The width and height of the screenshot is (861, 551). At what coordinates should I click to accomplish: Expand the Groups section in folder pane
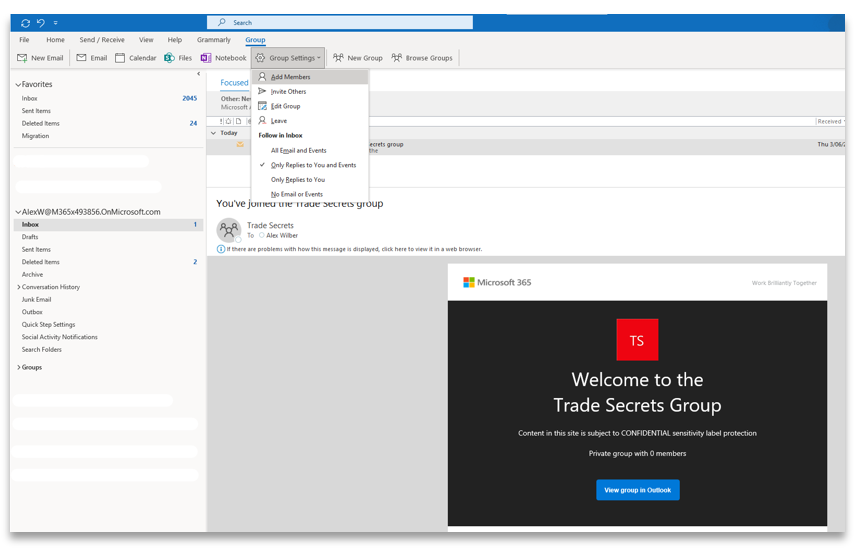18,367
